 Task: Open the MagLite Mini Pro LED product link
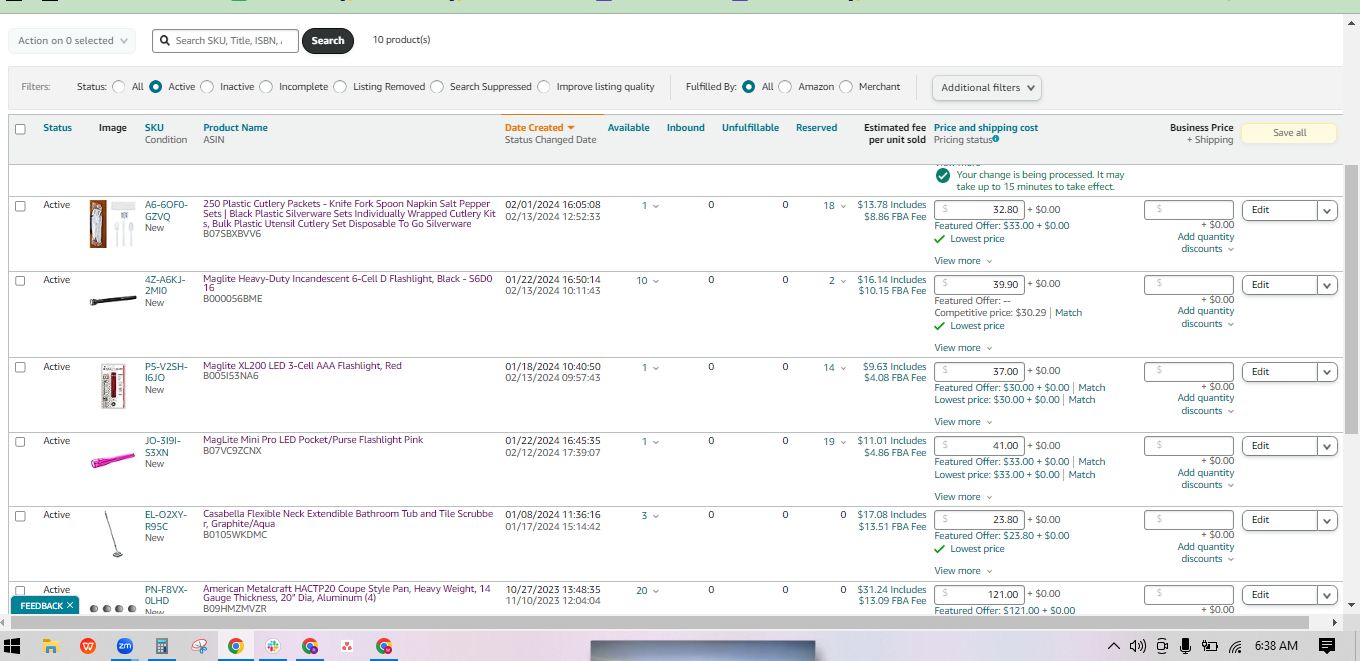pyautogui.click(x=313, y=440)
